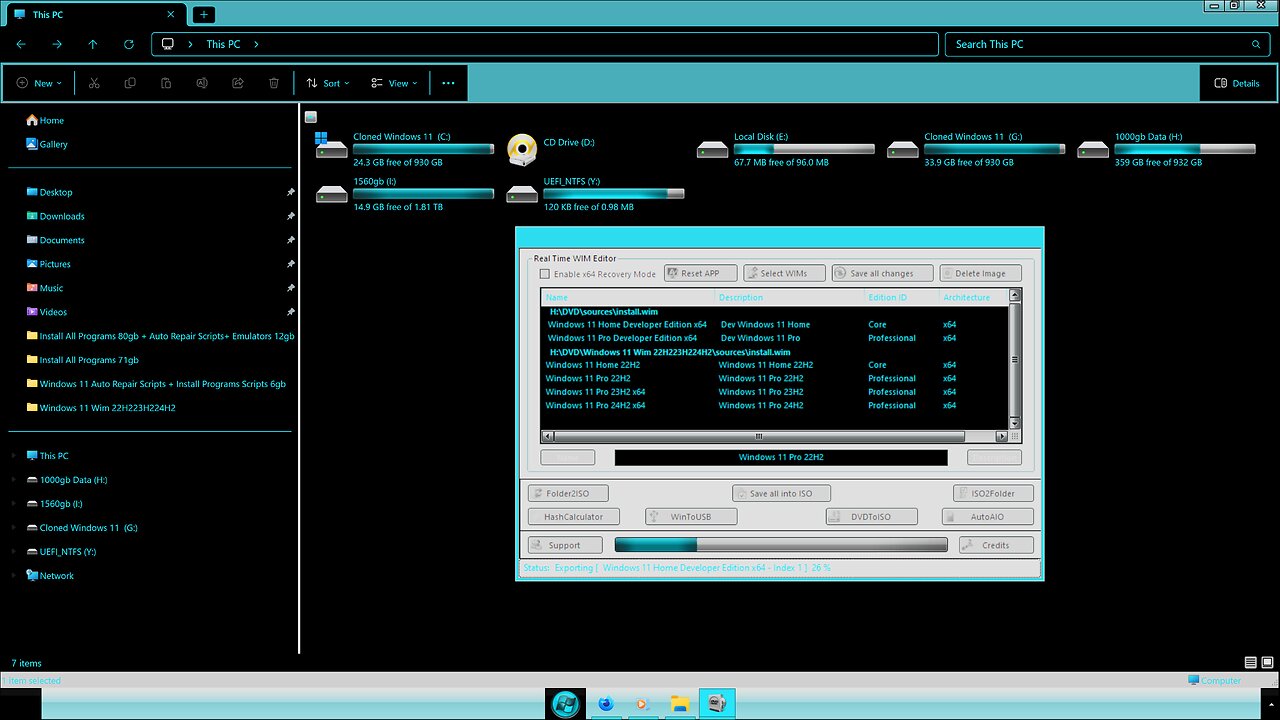Open the View dropdown menu
This screenshot has width=1280, height=720.
pos(394,83)
